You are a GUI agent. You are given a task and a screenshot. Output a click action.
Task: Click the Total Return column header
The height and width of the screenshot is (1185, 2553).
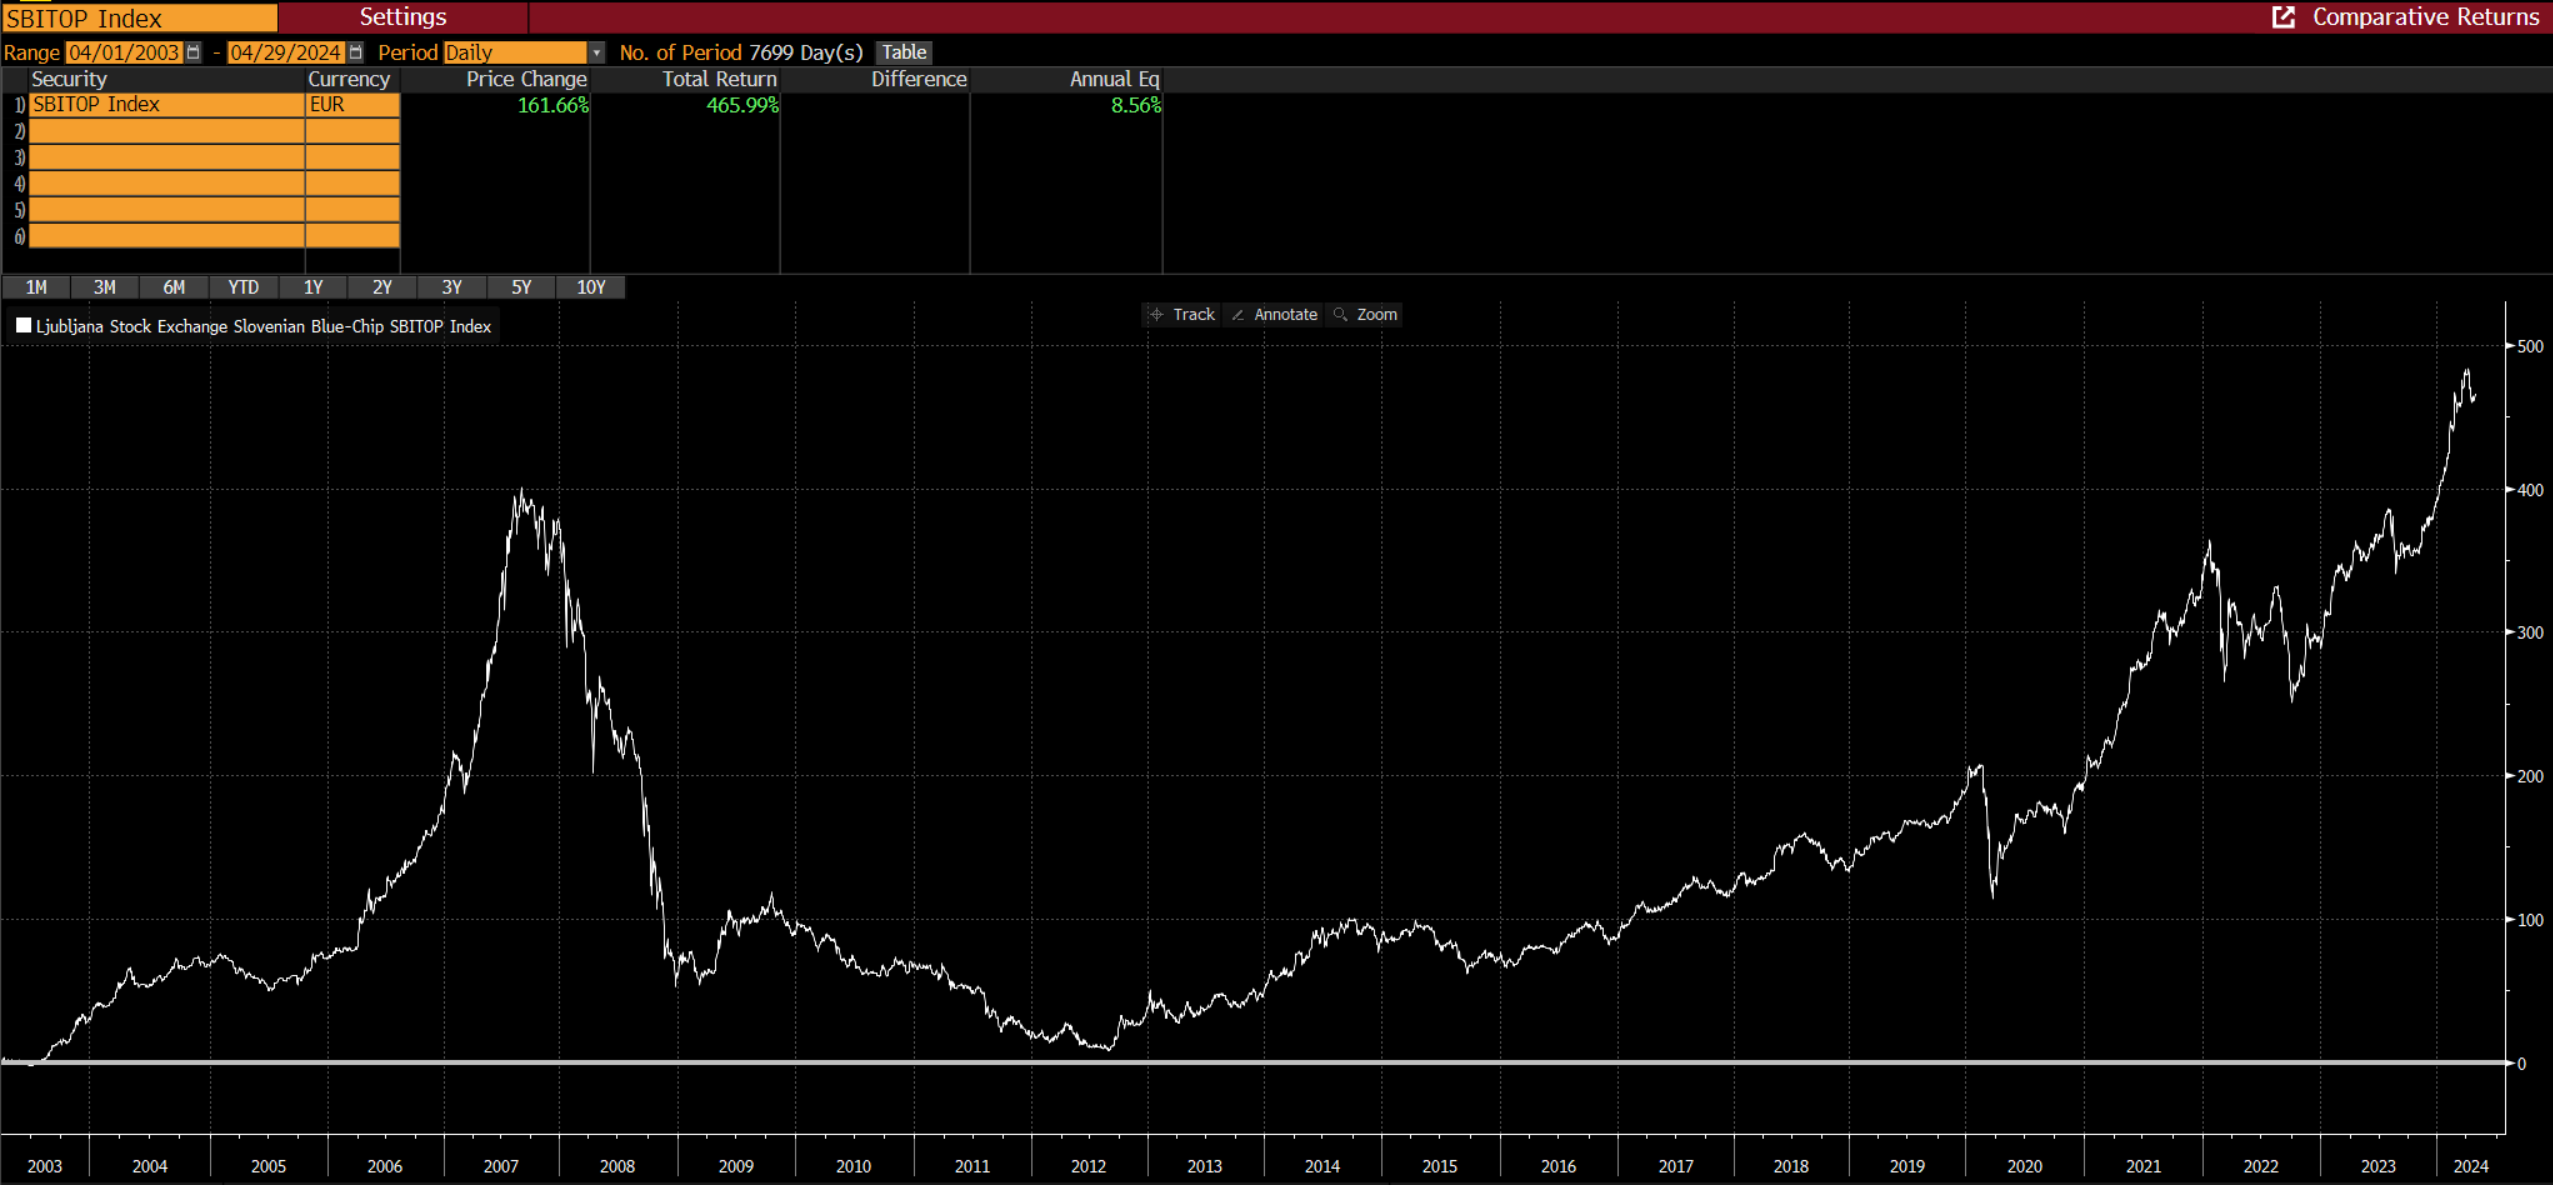coord(719,79)
